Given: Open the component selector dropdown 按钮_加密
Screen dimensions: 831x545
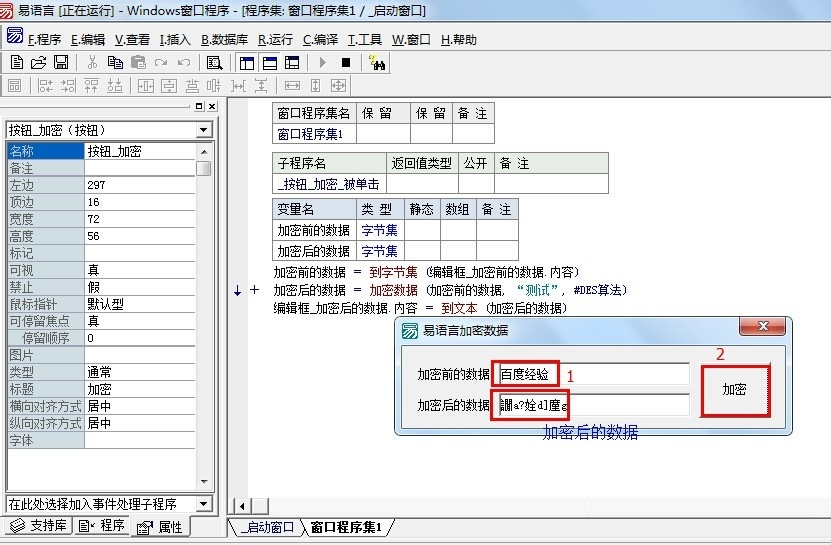Looking at the screenshot, I should click(x=203, y=130).
